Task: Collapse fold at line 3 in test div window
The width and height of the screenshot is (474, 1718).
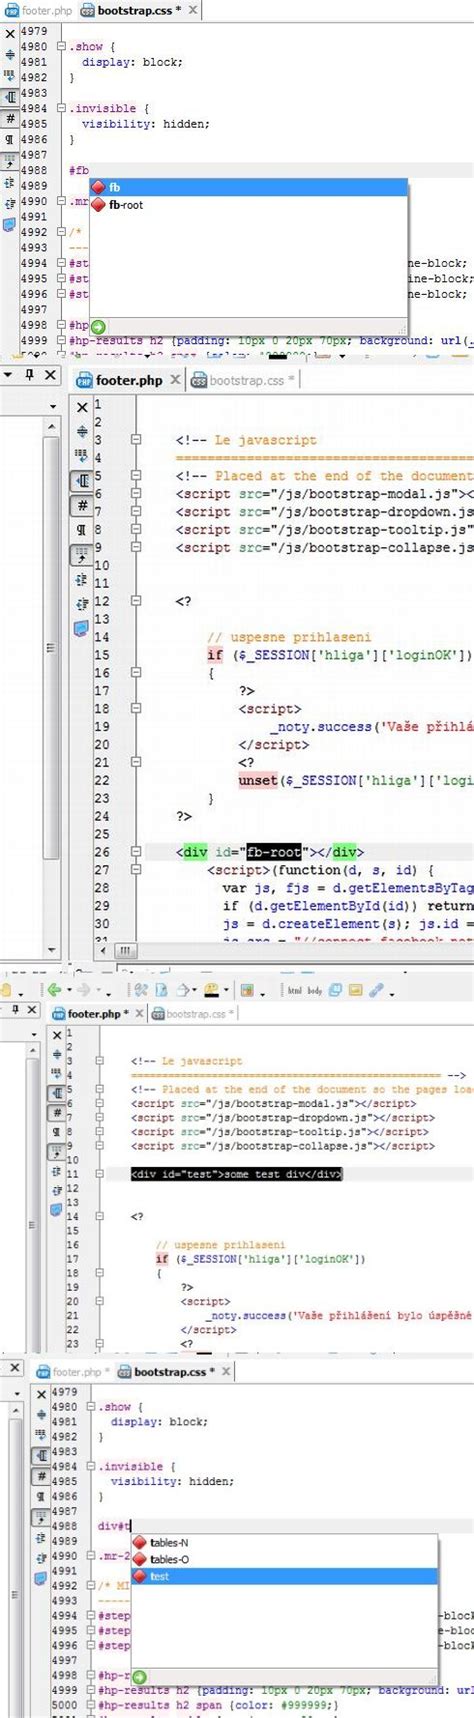Action: point(100,1061)
